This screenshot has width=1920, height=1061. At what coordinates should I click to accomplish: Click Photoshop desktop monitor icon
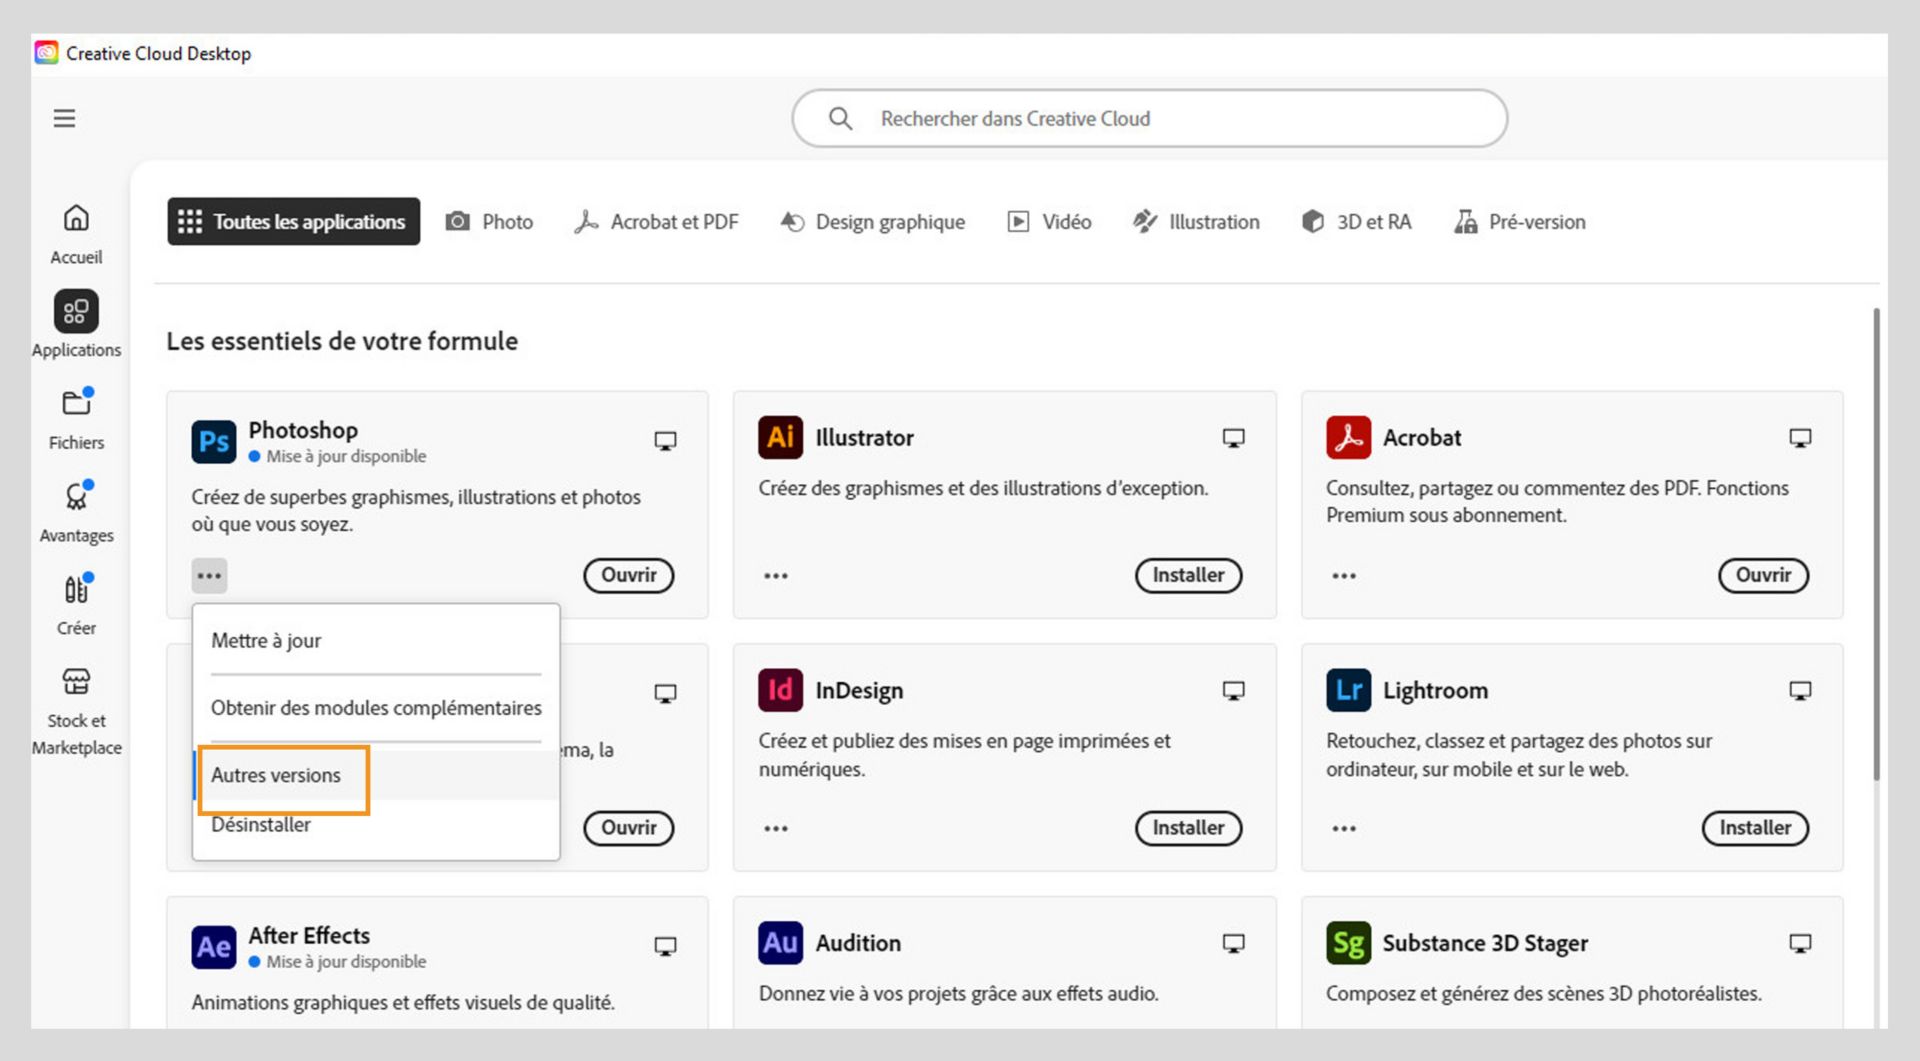coord(665,441)
